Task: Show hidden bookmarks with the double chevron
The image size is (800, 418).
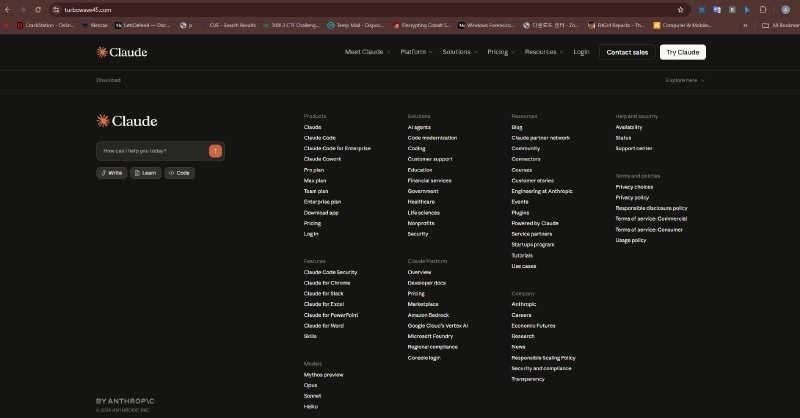Action: 745,25
